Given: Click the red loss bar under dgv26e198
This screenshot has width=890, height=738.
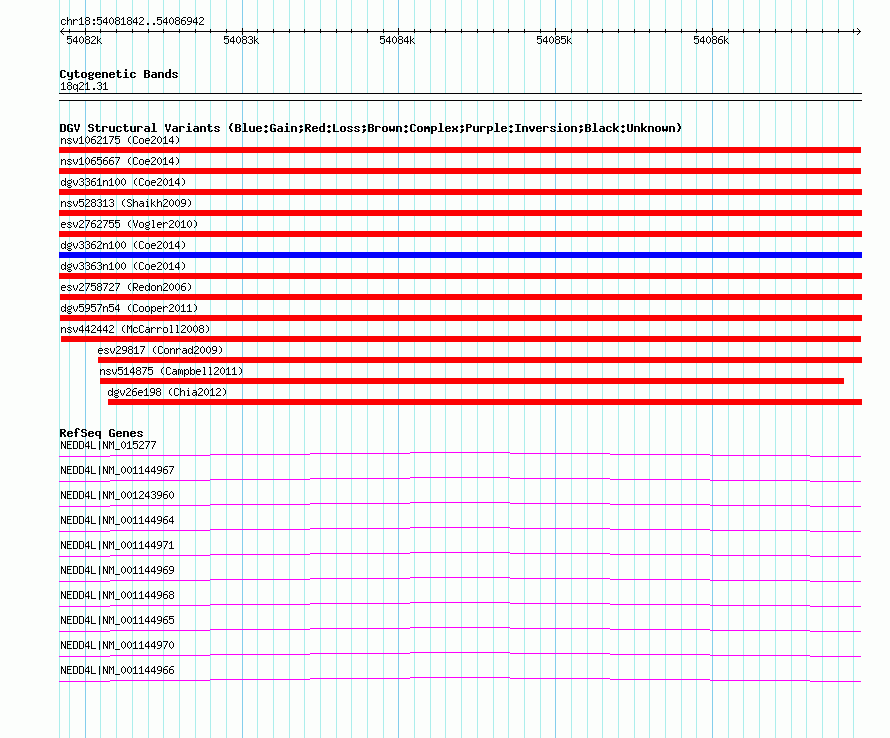Looking at the screenshot, I should pyautogui.click(x=485, y=402).
